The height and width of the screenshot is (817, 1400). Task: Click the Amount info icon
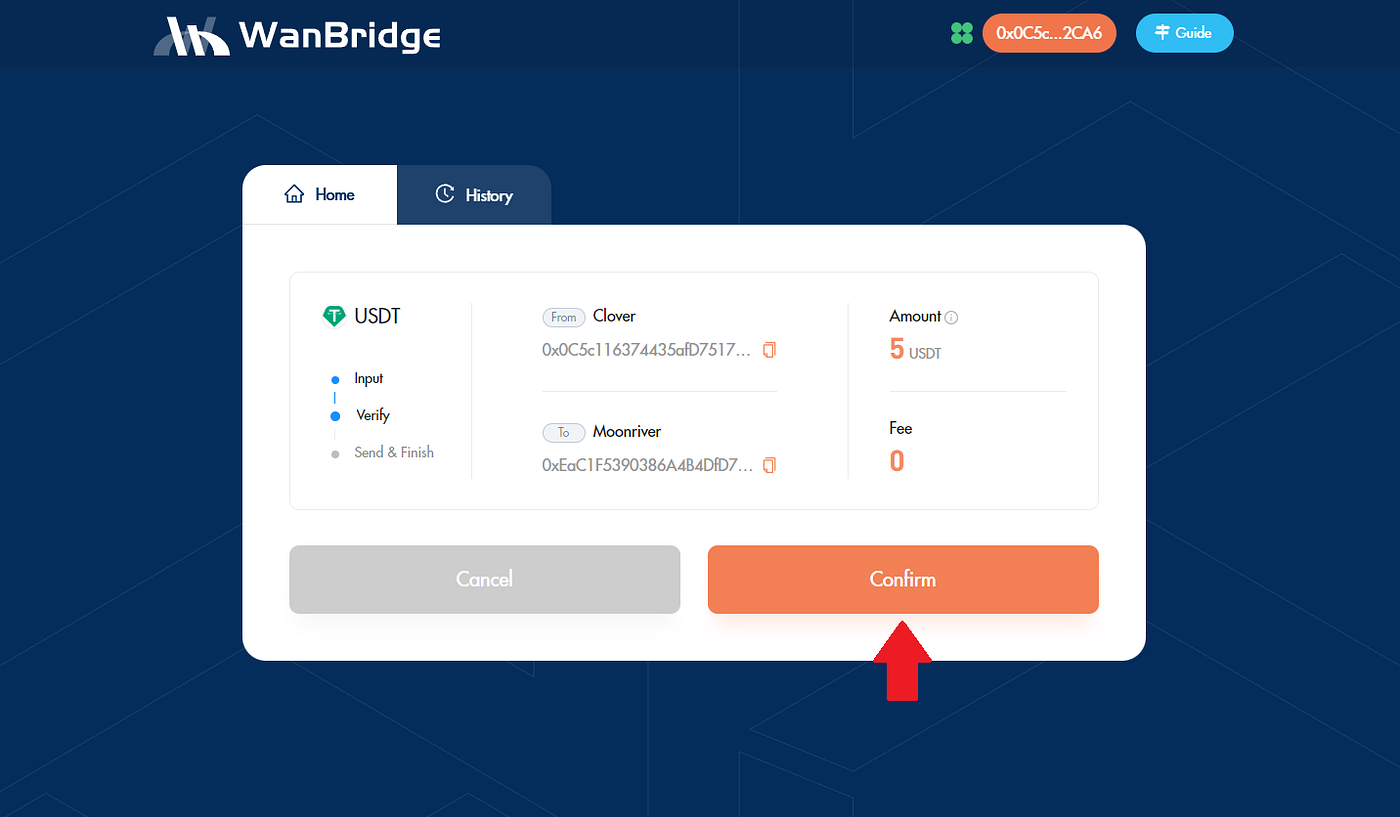tap(951, 318)
